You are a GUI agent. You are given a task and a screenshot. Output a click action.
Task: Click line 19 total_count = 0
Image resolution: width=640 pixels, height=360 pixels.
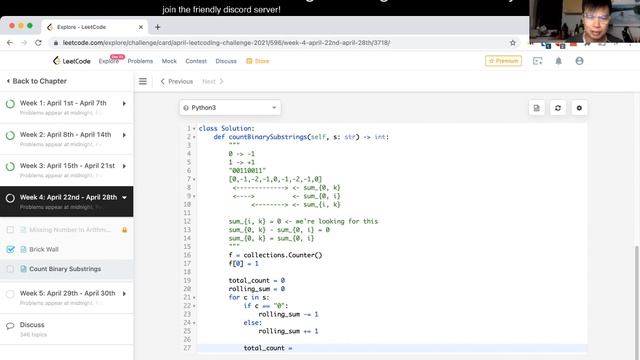257,281
